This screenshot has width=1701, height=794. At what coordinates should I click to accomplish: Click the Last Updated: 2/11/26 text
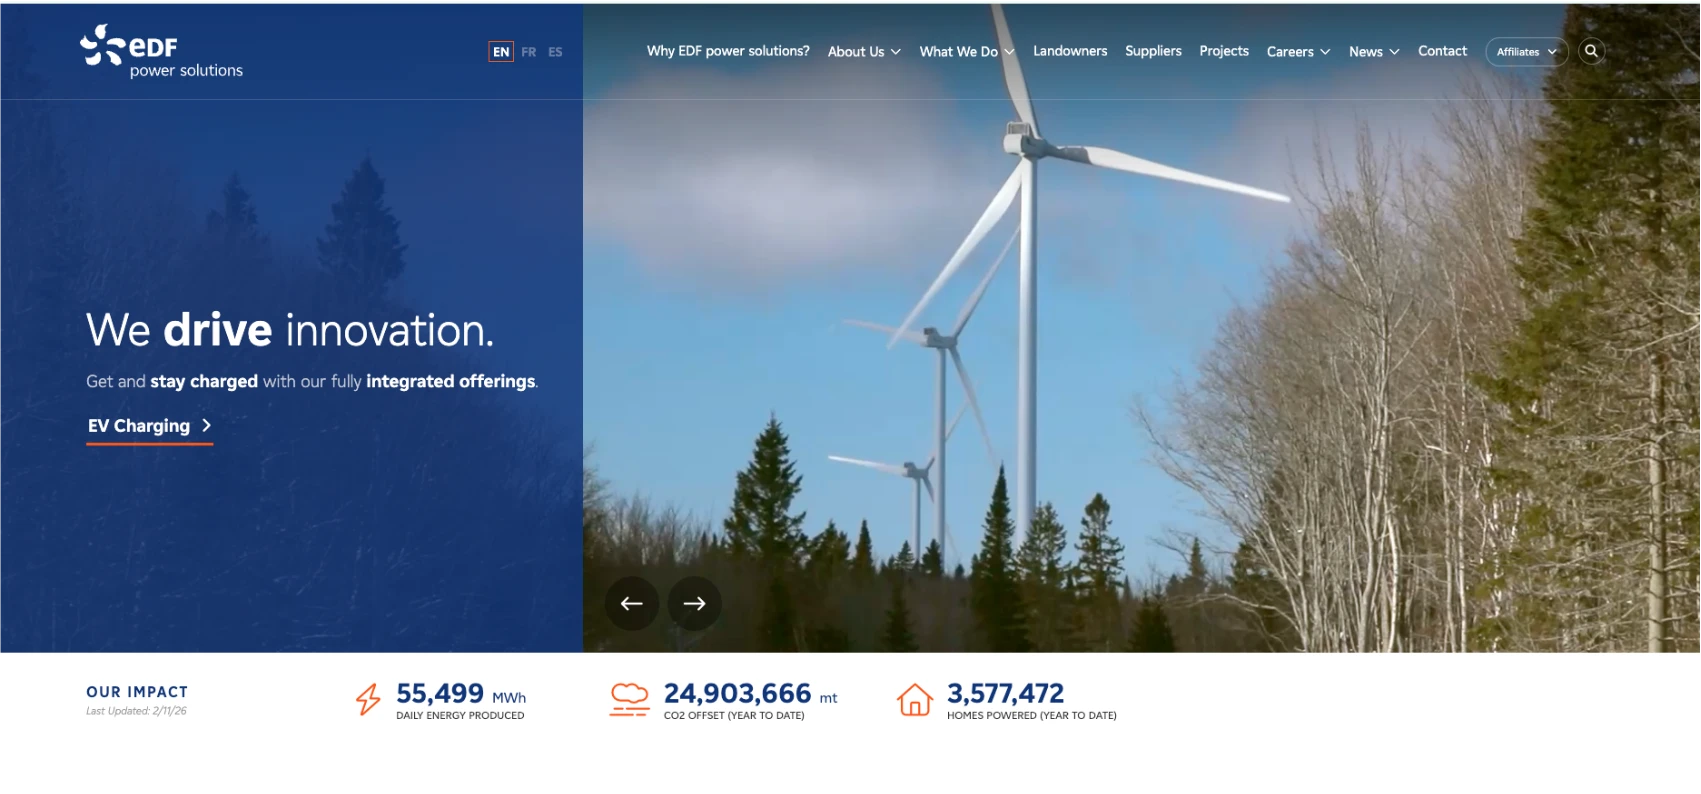point(136,711)
